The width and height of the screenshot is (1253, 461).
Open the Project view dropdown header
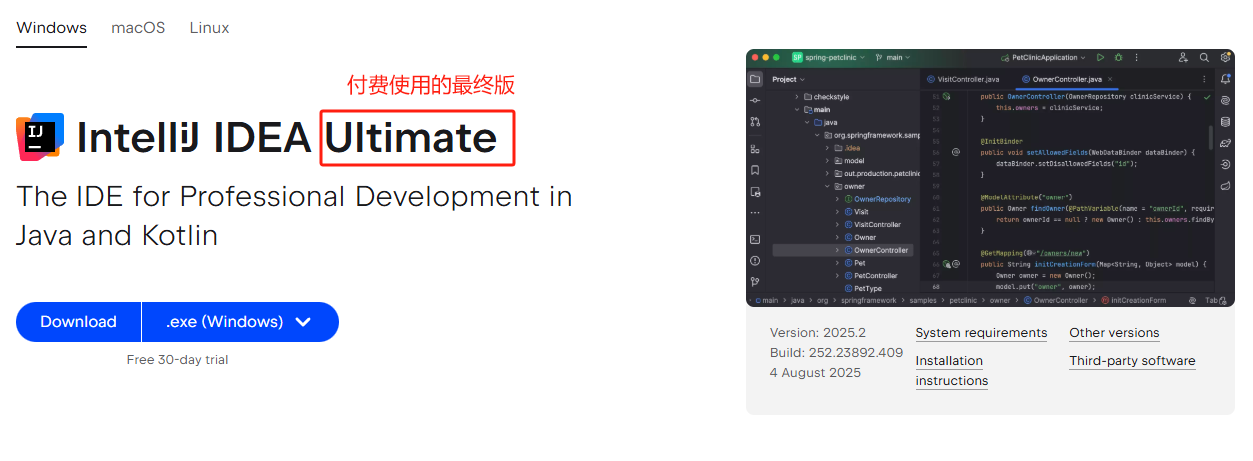coord(789,79)
